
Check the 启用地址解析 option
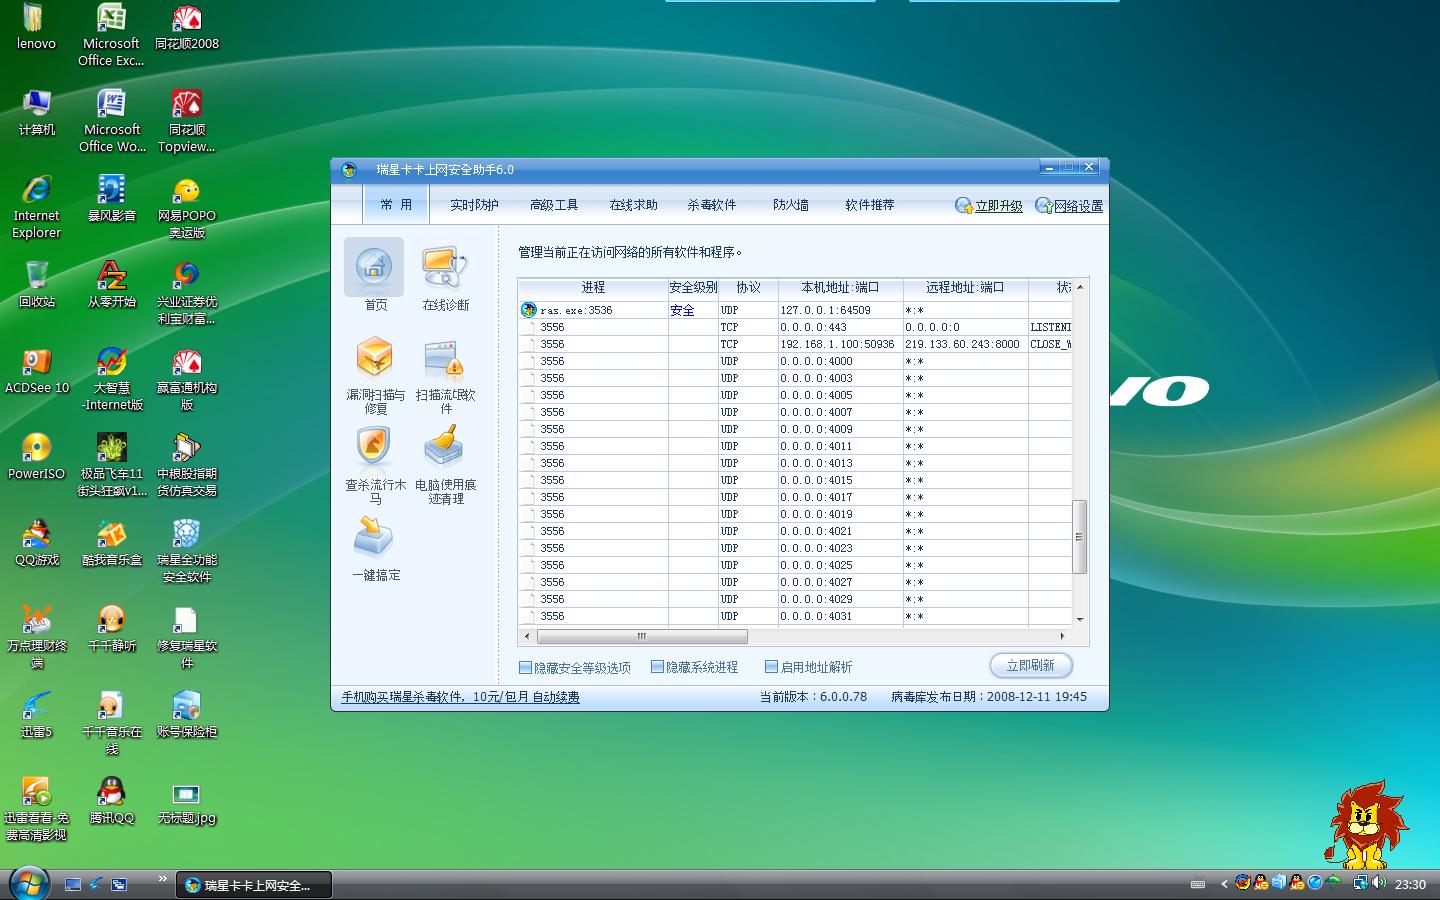pos(771,667)
